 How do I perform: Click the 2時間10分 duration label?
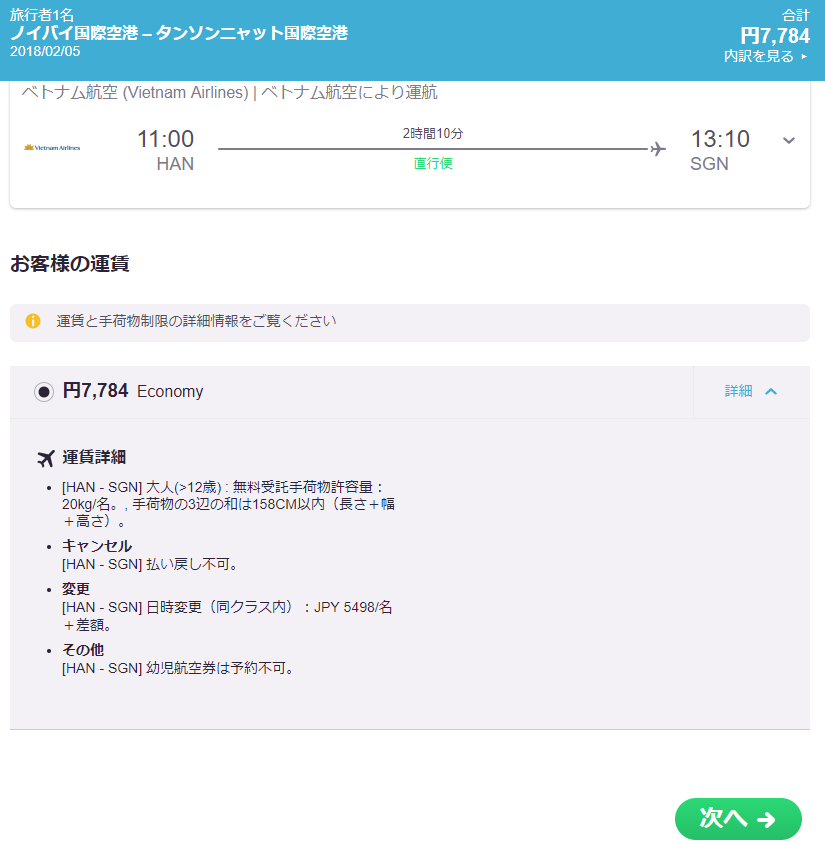click(433, 133)
